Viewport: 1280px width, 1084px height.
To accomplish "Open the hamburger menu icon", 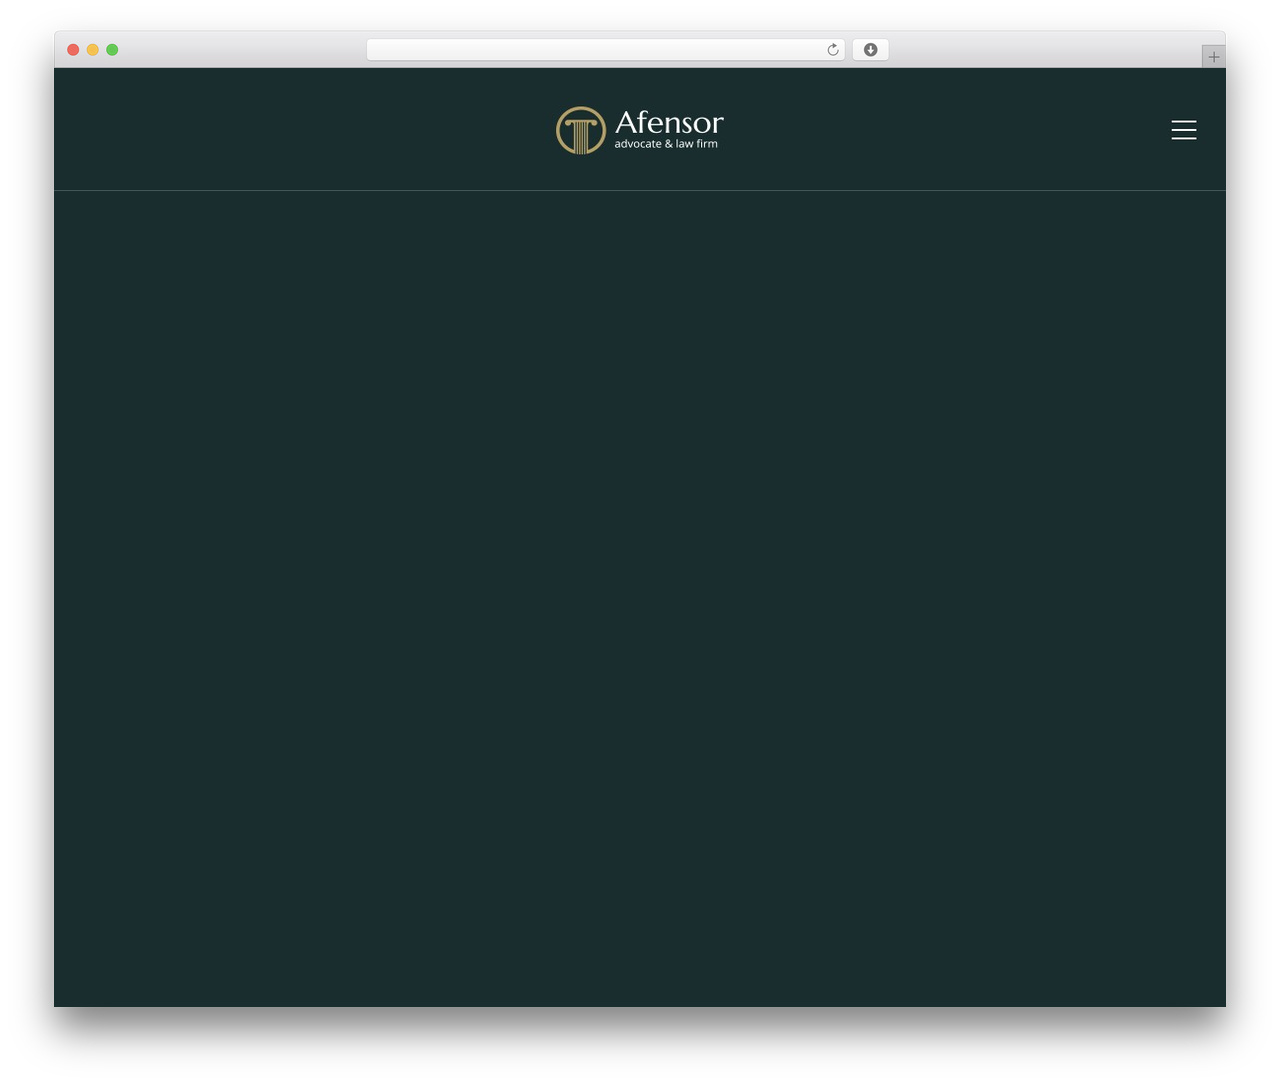I will [x=1184, y=130].
